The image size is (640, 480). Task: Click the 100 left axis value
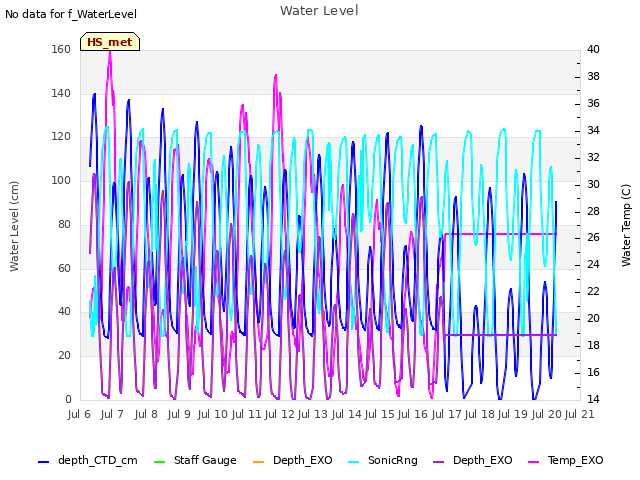tap(61, 180)
